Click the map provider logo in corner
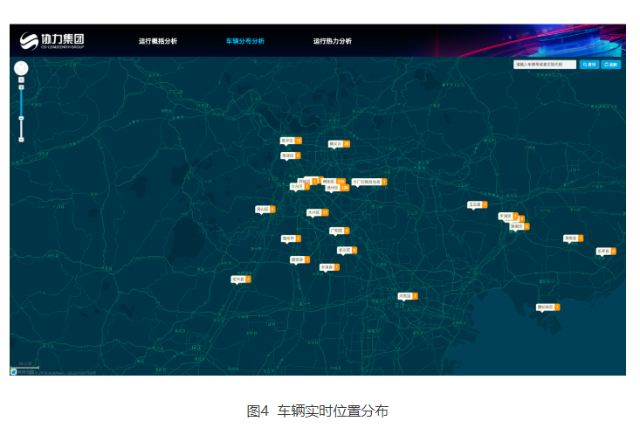Viewport: 640px width, 428px height. pos(14,371)
